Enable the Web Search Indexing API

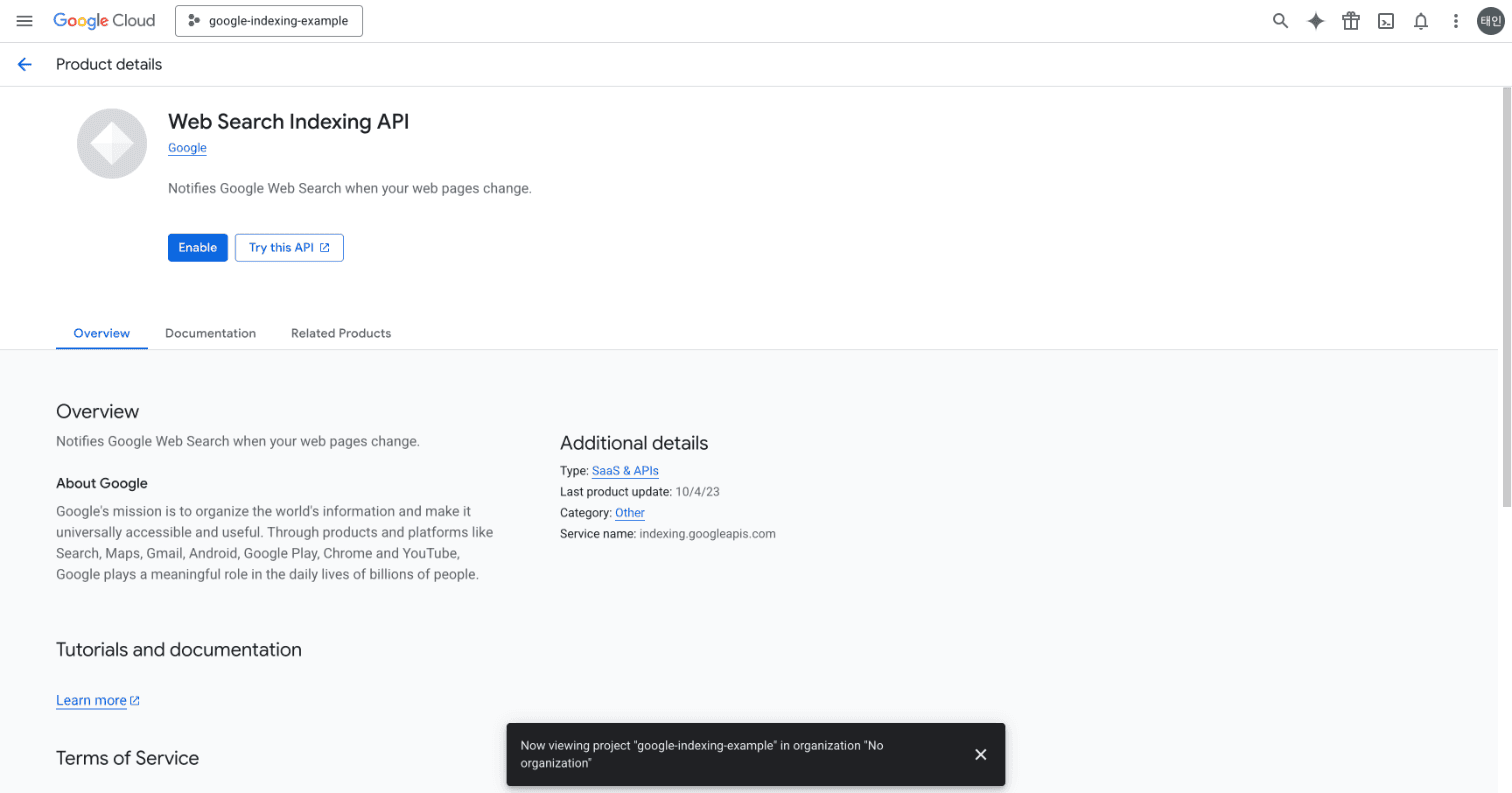pyautogui.click(x=198, y=248)
